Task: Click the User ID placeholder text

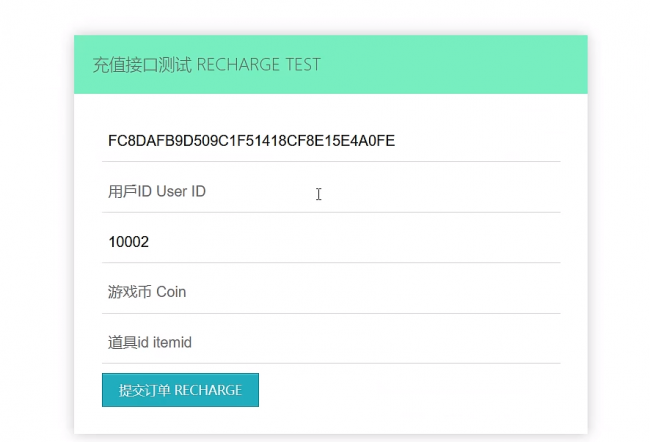Action: click(181, 192)
